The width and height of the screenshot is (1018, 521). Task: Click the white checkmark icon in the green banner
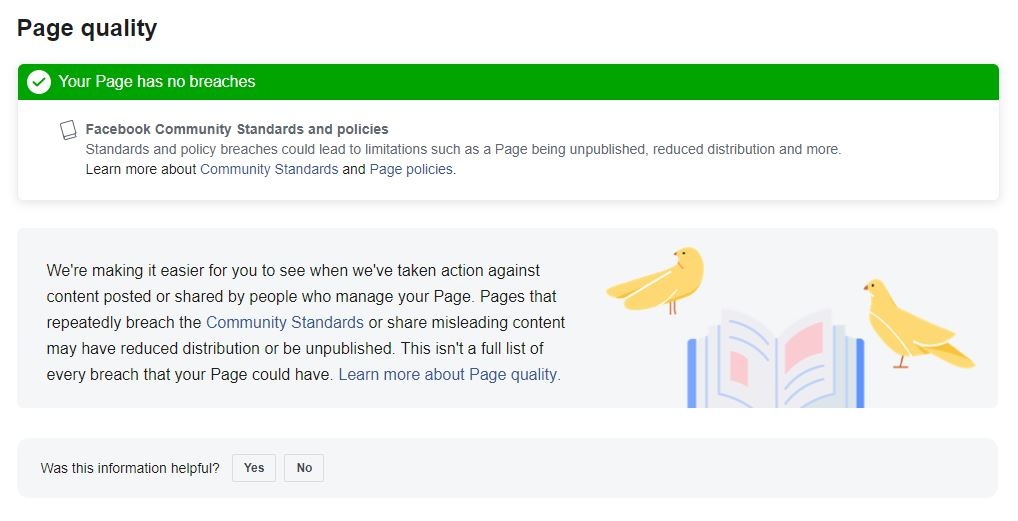(39, 82)
